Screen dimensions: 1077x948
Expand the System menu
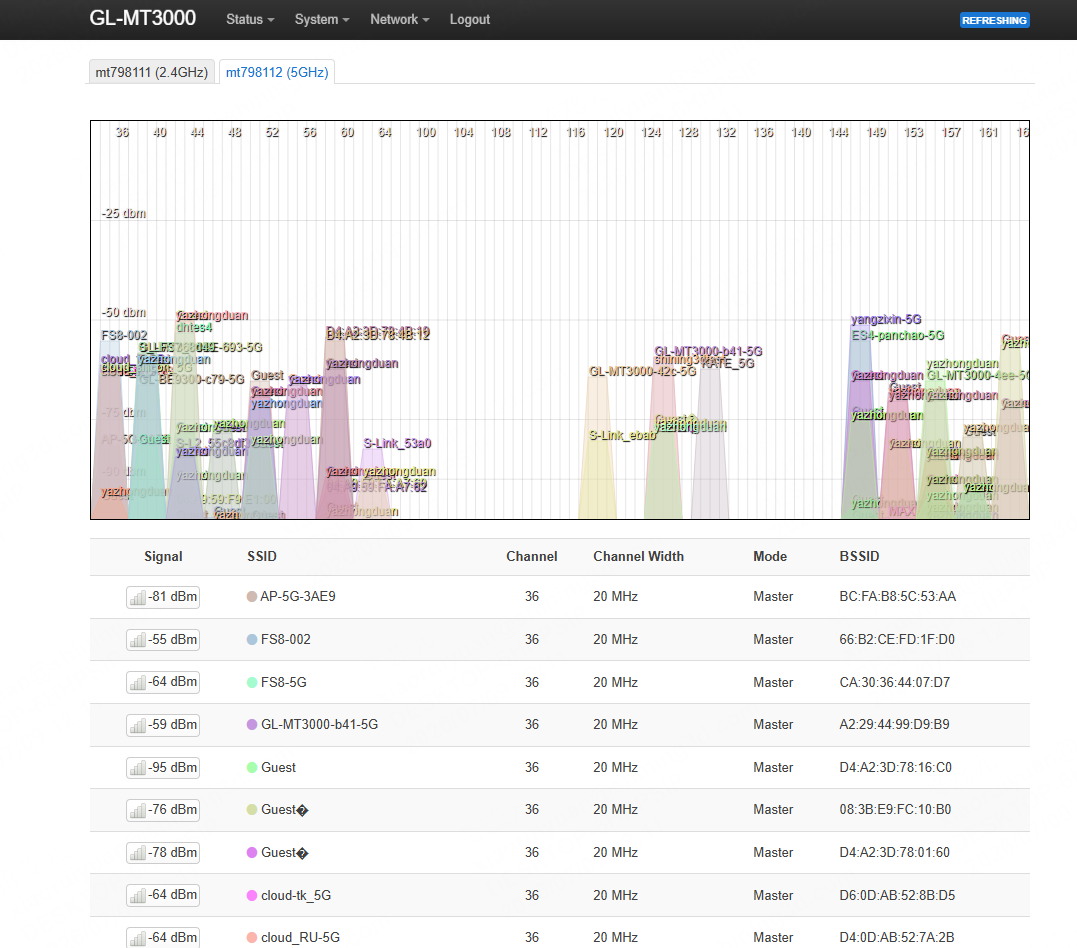(321, 20)
